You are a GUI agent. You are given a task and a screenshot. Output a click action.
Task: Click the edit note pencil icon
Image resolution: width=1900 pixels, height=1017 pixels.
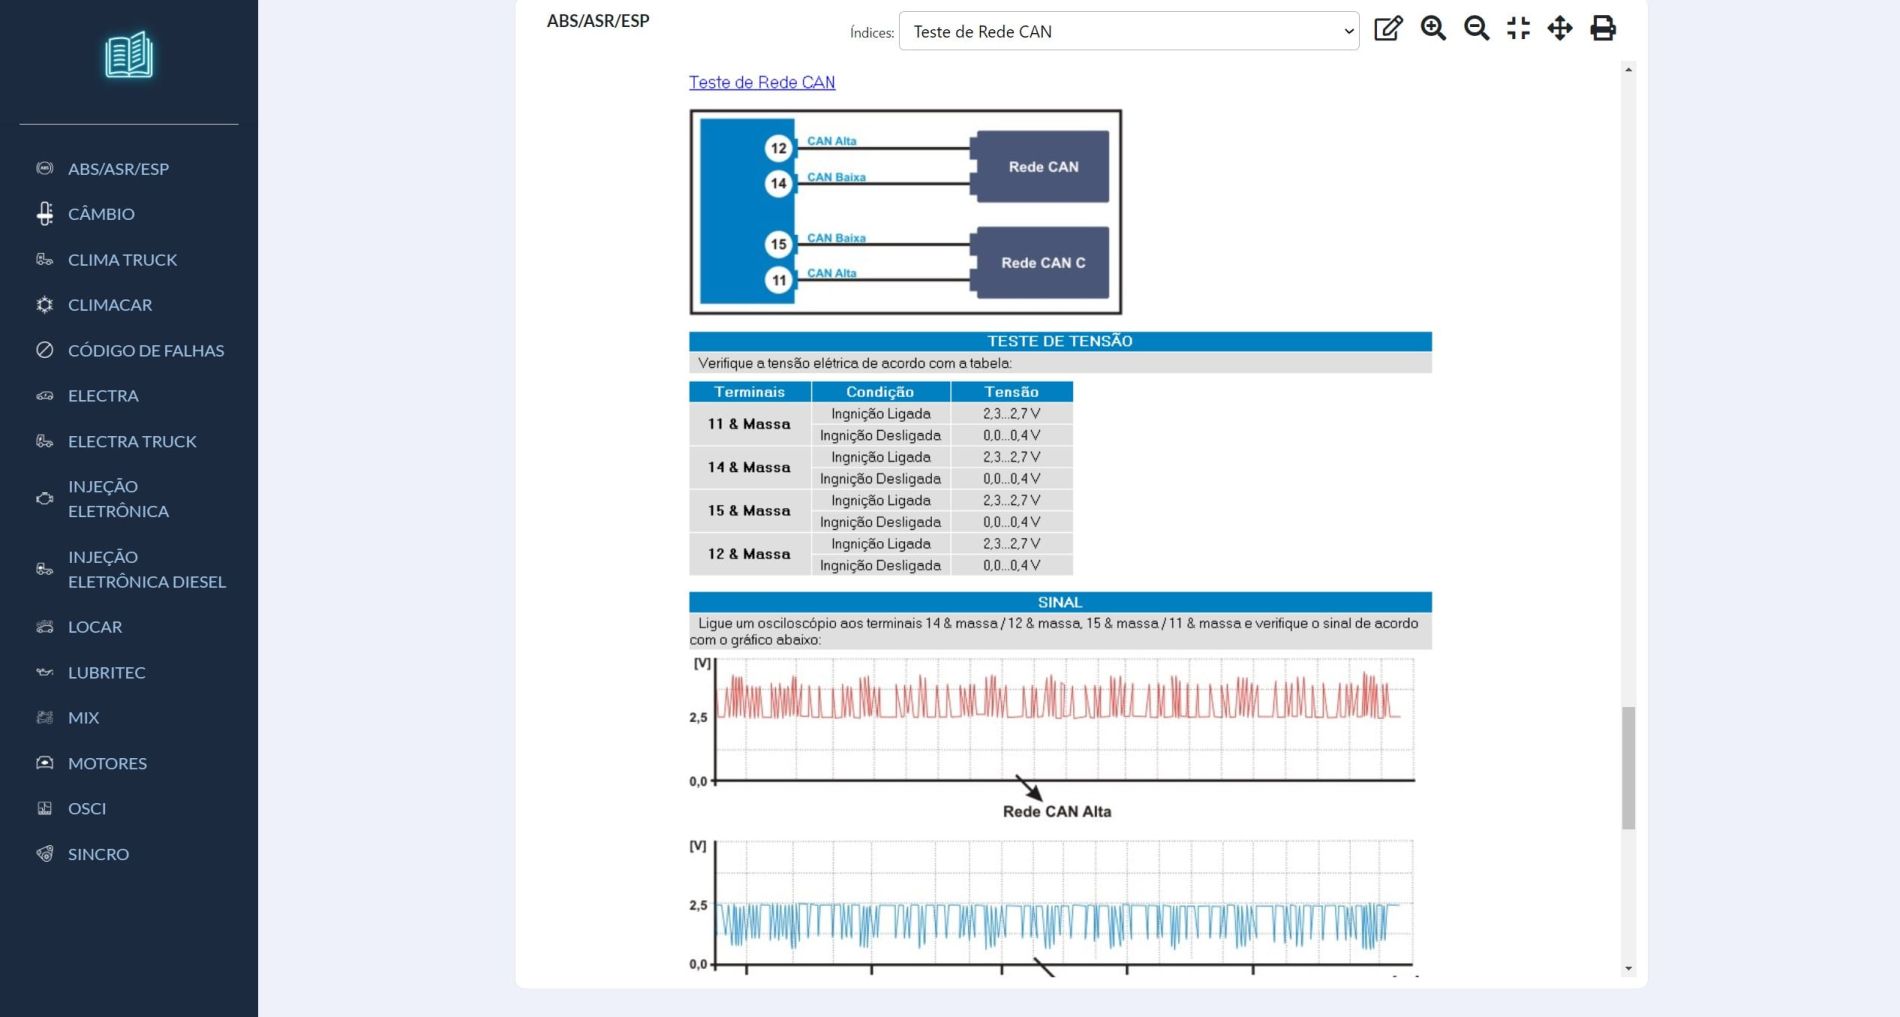(1388, 29)
